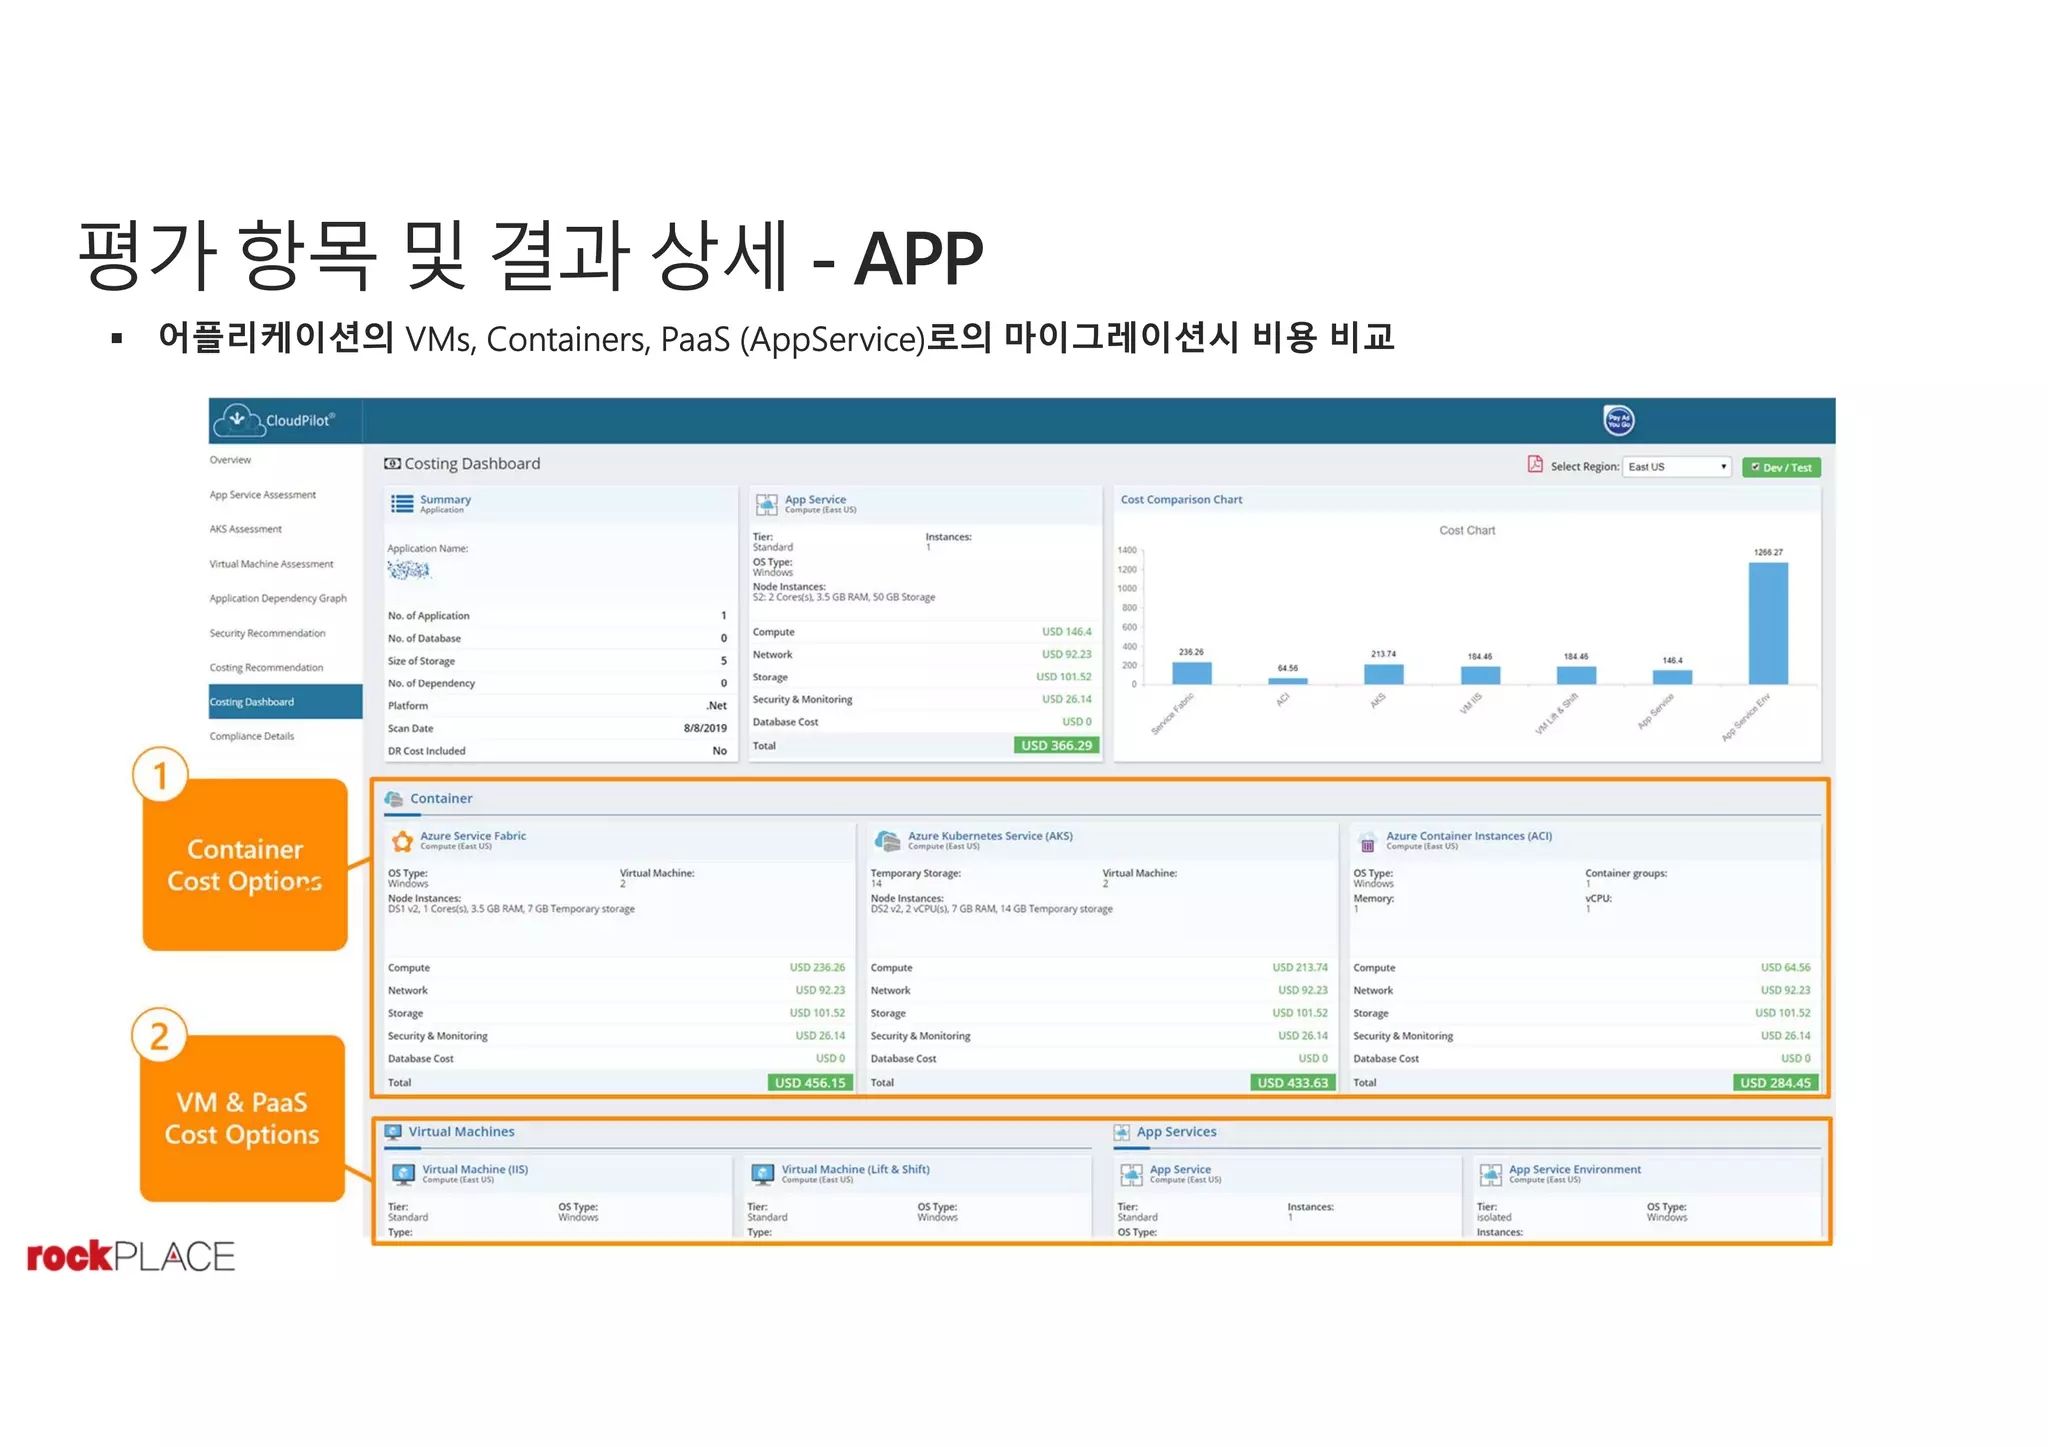
Task: Open the Pay As You Go badge icon
Action: point(1618,421)
